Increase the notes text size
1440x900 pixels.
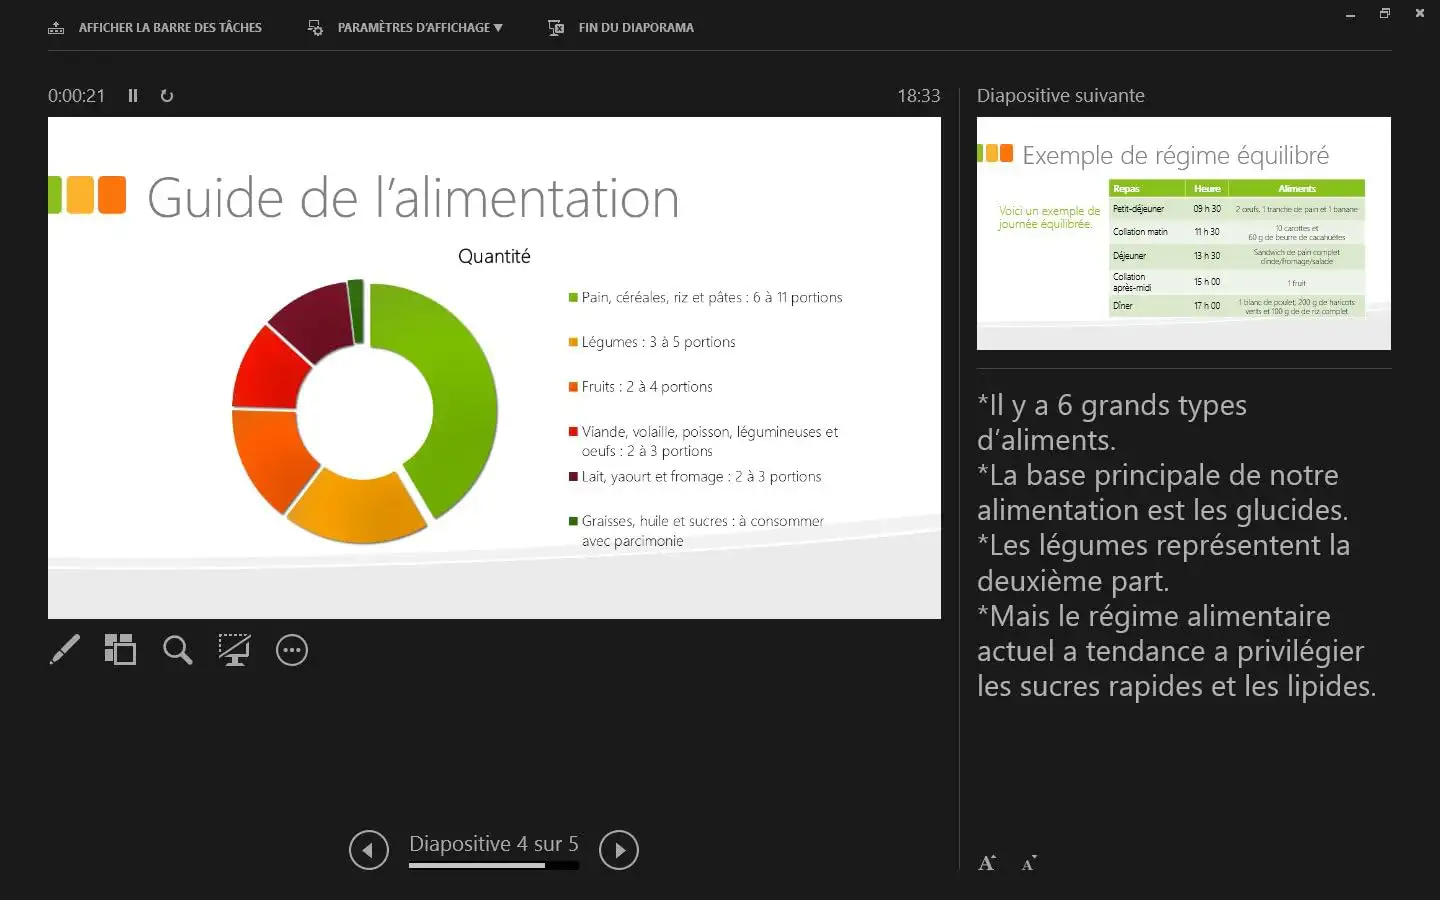tap(987, 863)
